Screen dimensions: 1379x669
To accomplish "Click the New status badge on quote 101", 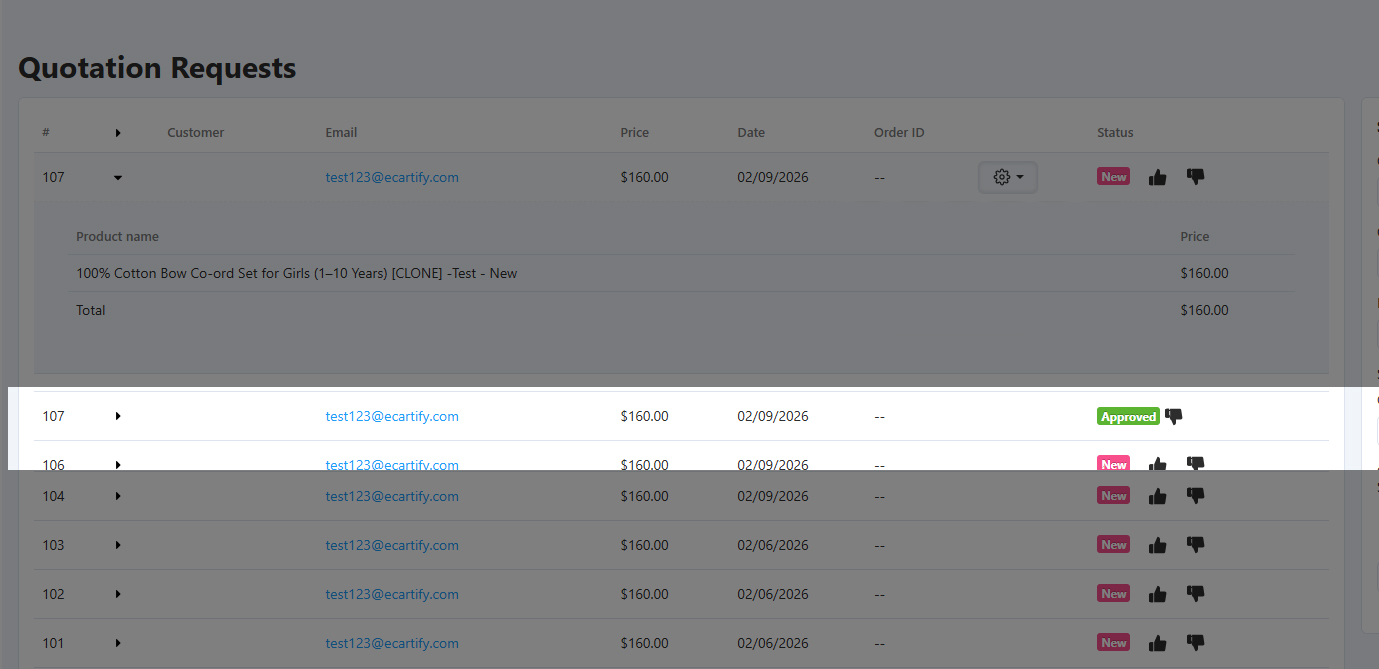I will point(1114,643).
